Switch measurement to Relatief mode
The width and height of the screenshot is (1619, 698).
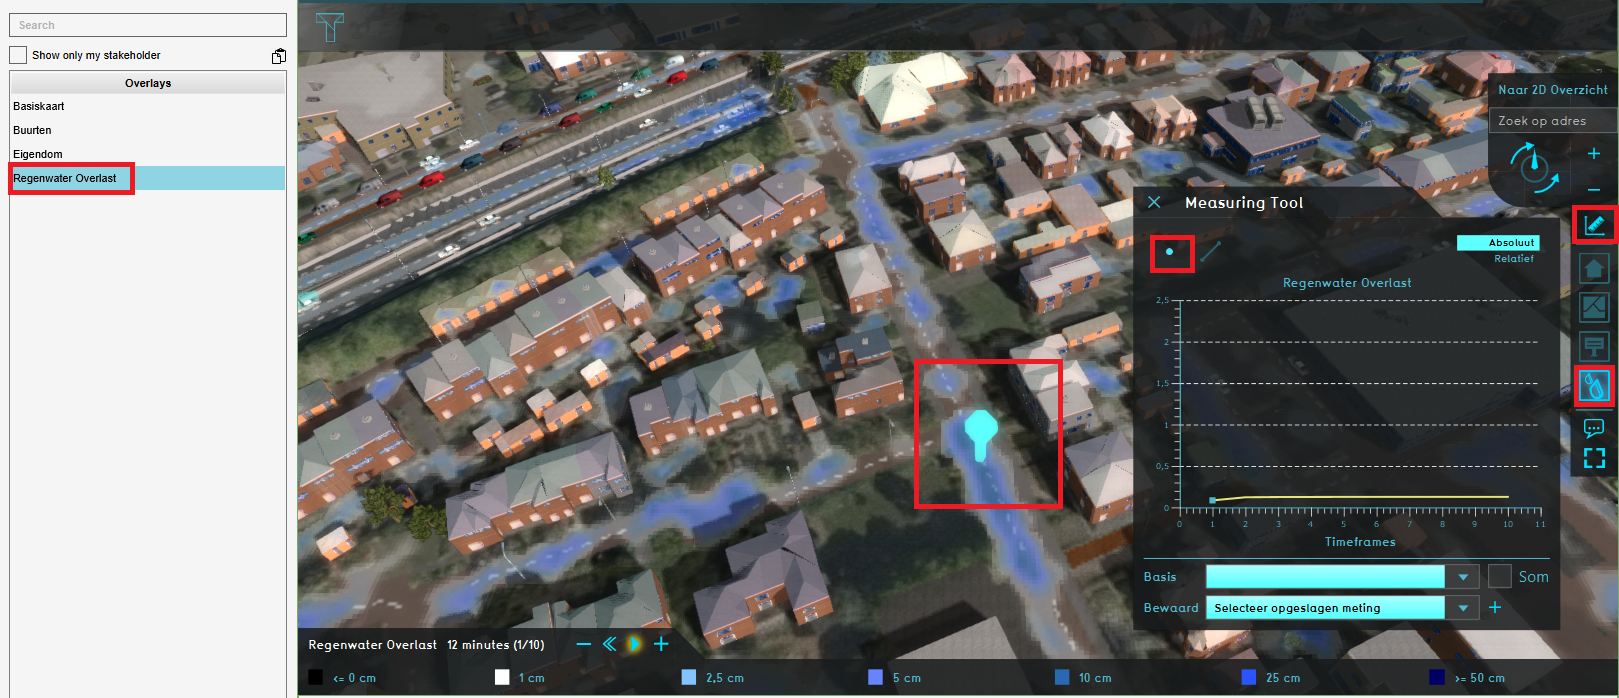point(1513,259)
